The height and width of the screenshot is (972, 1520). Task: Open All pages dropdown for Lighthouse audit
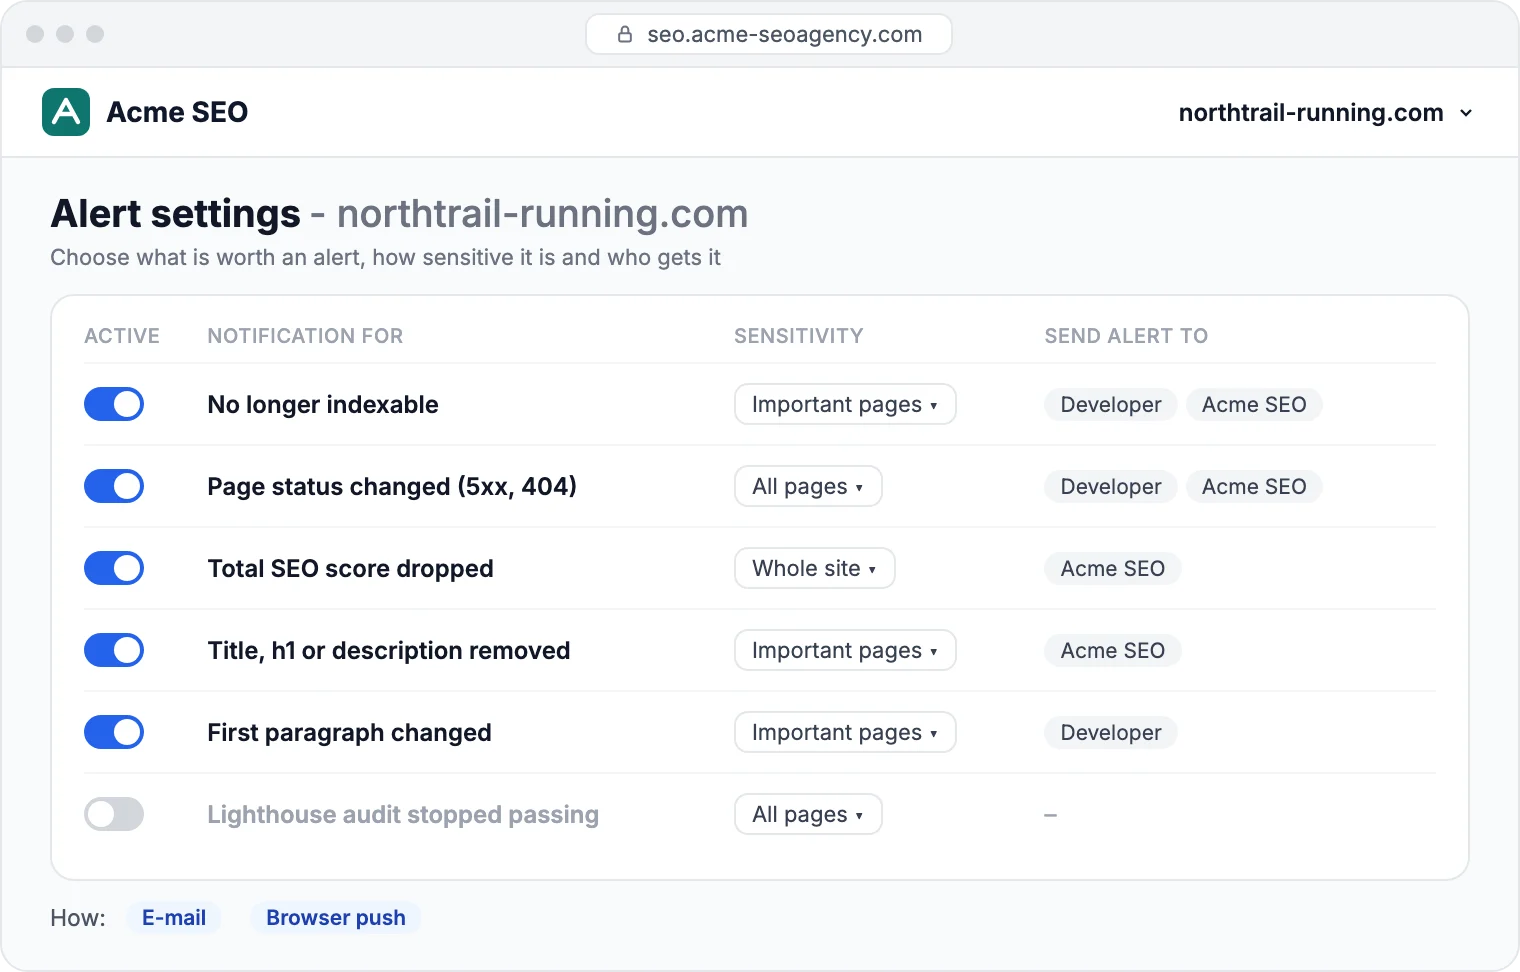pyautogui.click(x=808, y=814)
